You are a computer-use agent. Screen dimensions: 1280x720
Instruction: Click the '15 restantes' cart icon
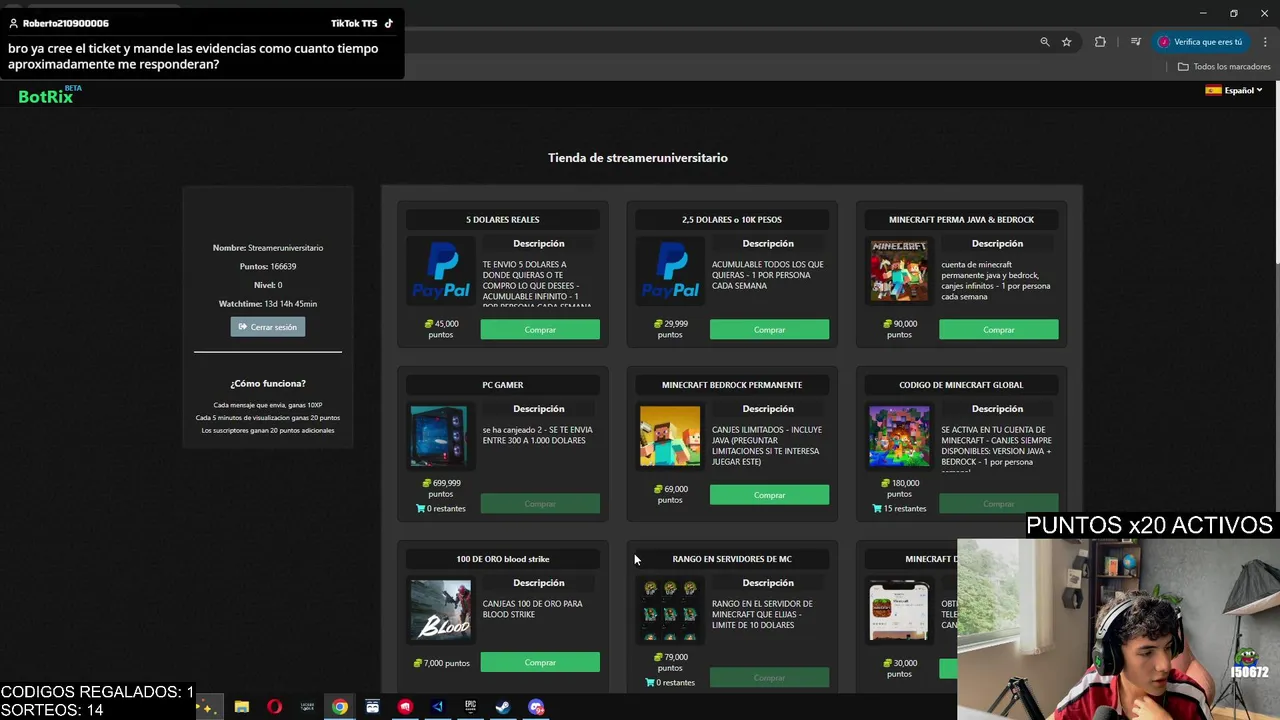tap(877, 508)
